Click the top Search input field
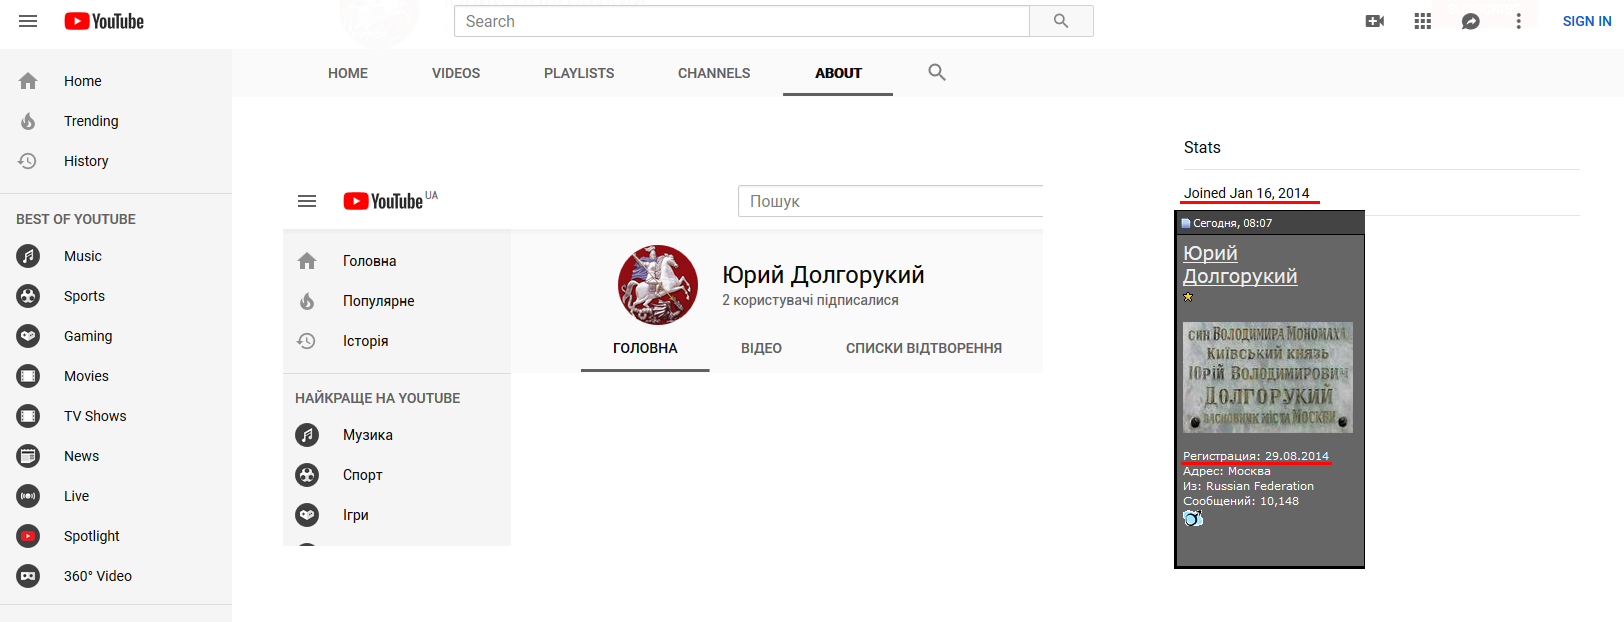The height and width of the screenshot is (622, 1624). click(742, 21)
